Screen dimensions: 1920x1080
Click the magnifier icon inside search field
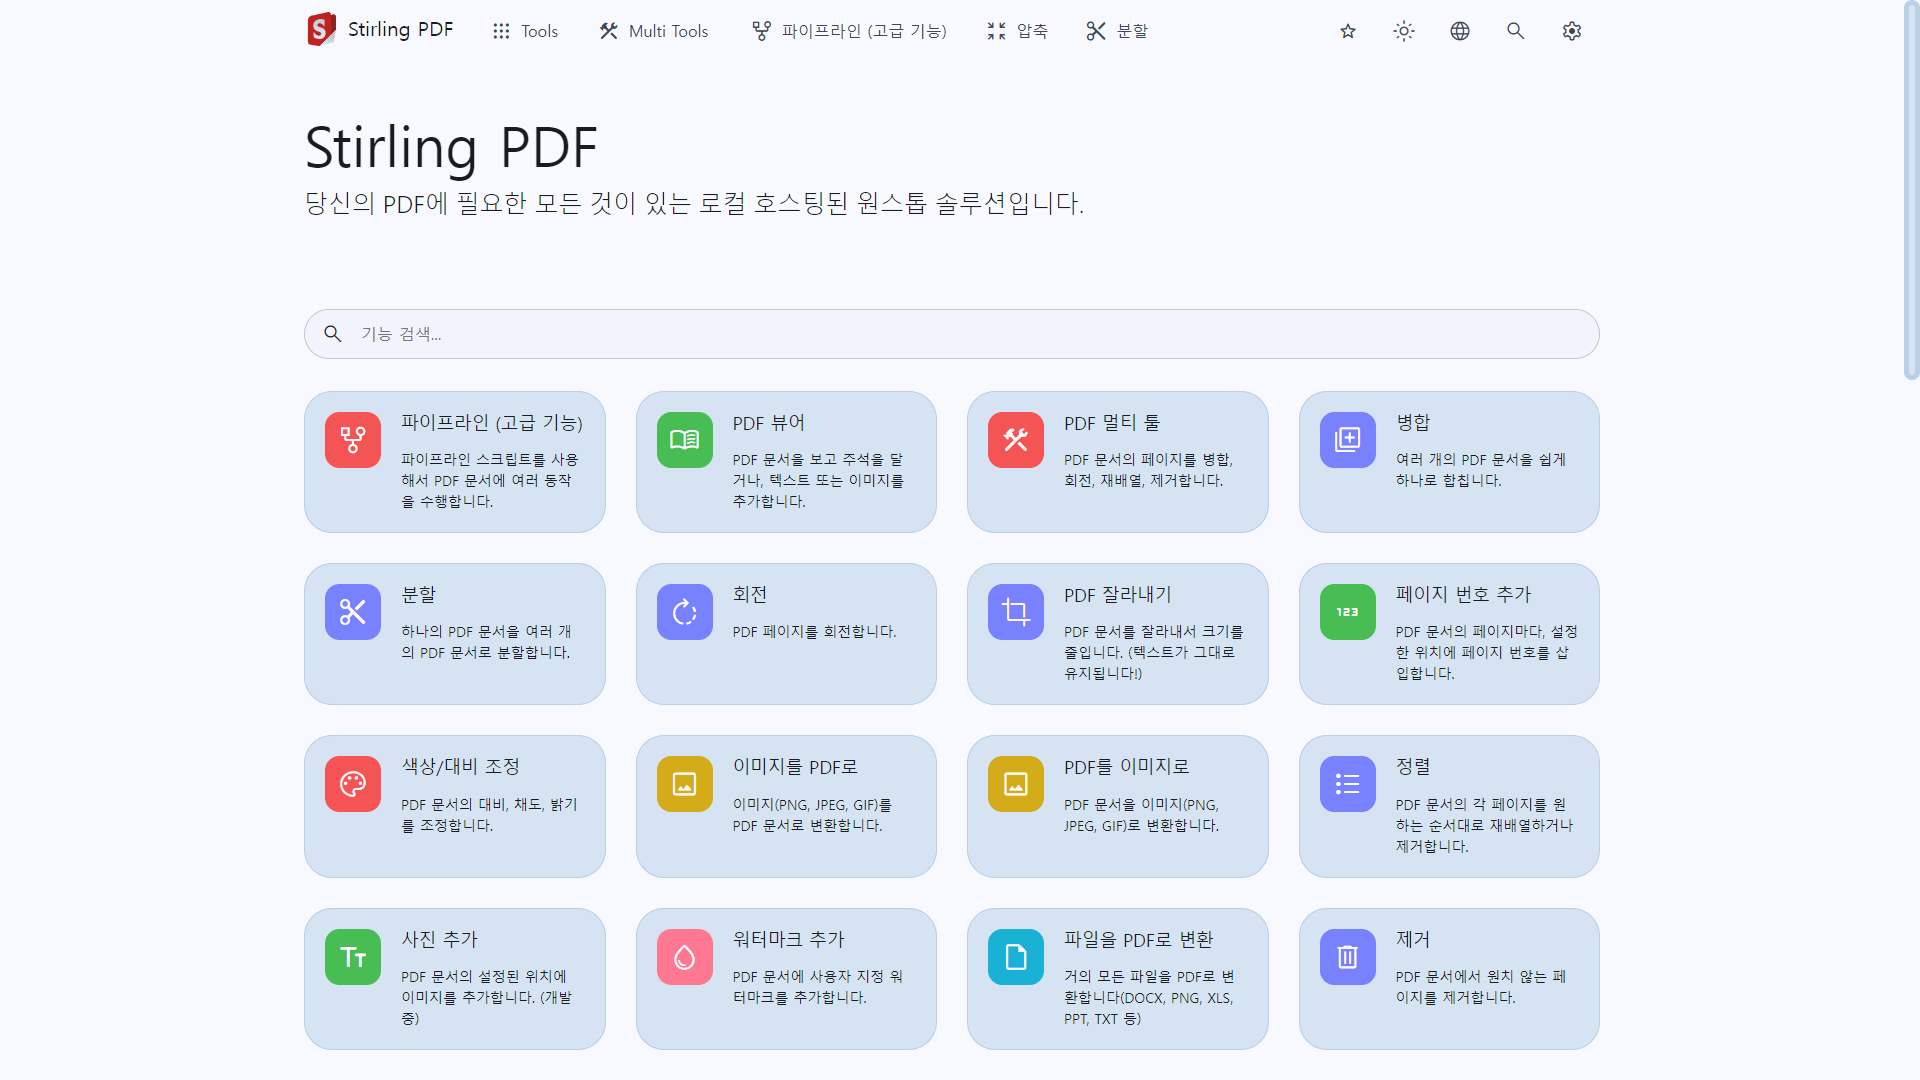333,334
